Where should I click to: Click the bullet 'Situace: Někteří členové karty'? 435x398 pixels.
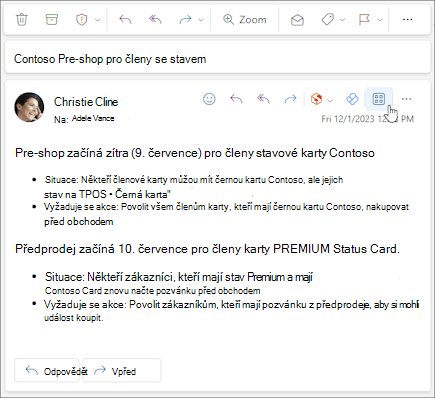coord(194,180)
